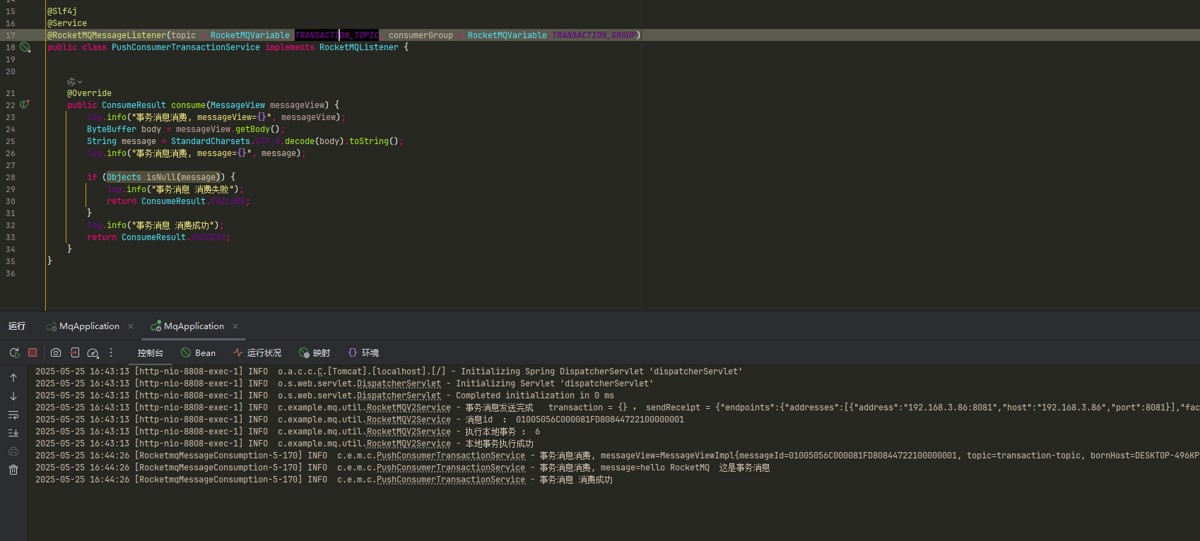Click the PushConsumerTransactionService class name in code

[185, 47]
